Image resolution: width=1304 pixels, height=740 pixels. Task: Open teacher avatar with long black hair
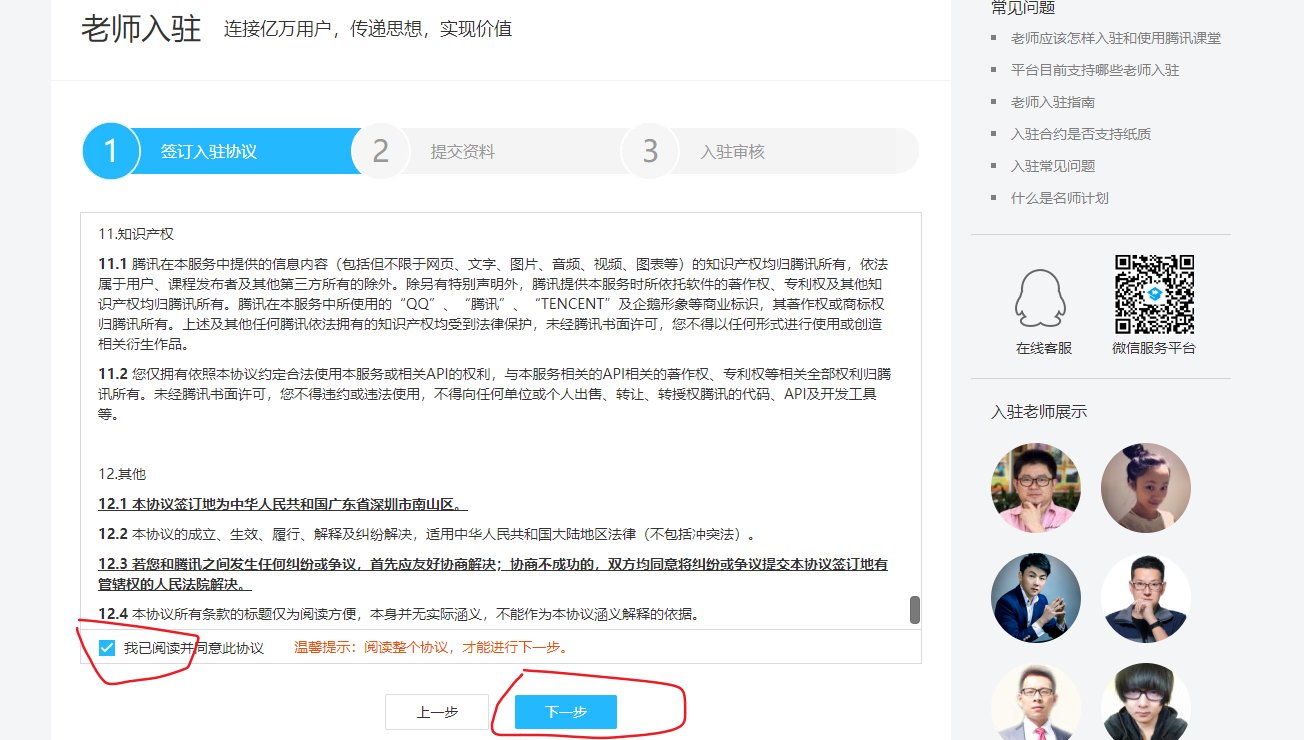pyautogui.click(x=1146, y=702)
